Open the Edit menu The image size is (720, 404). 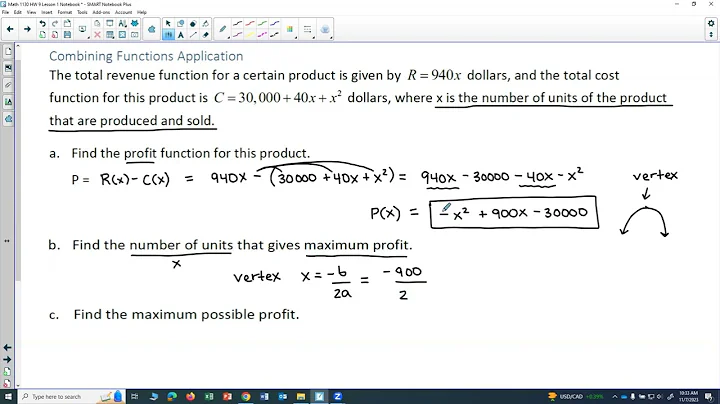(x=17, y=12)
